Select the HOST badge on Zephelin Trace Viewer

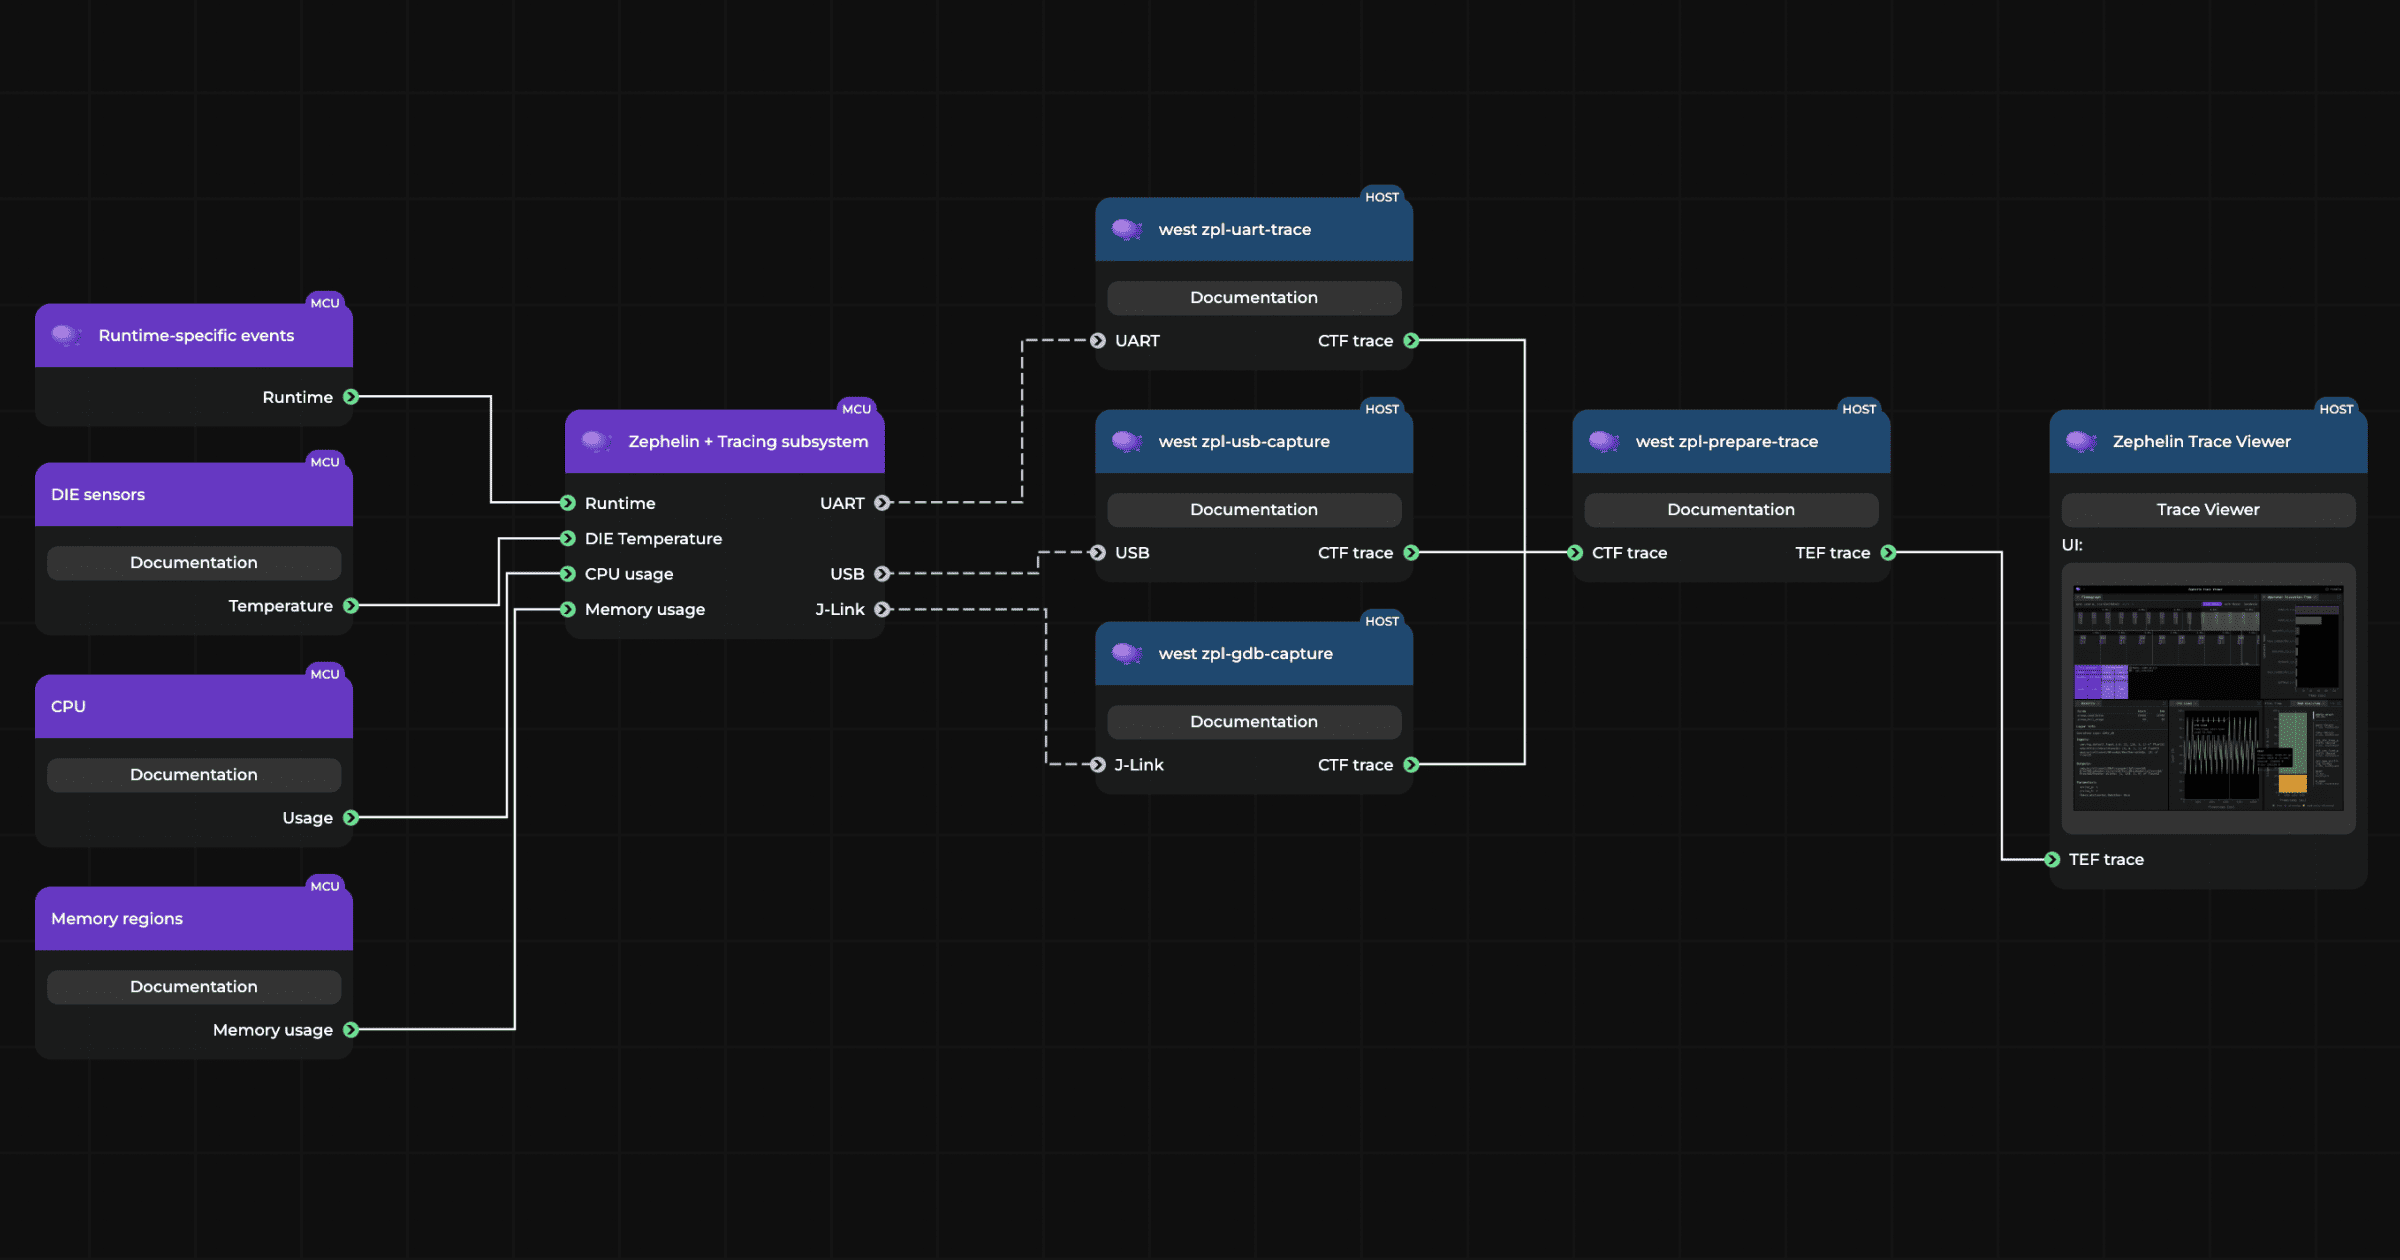2337,408
